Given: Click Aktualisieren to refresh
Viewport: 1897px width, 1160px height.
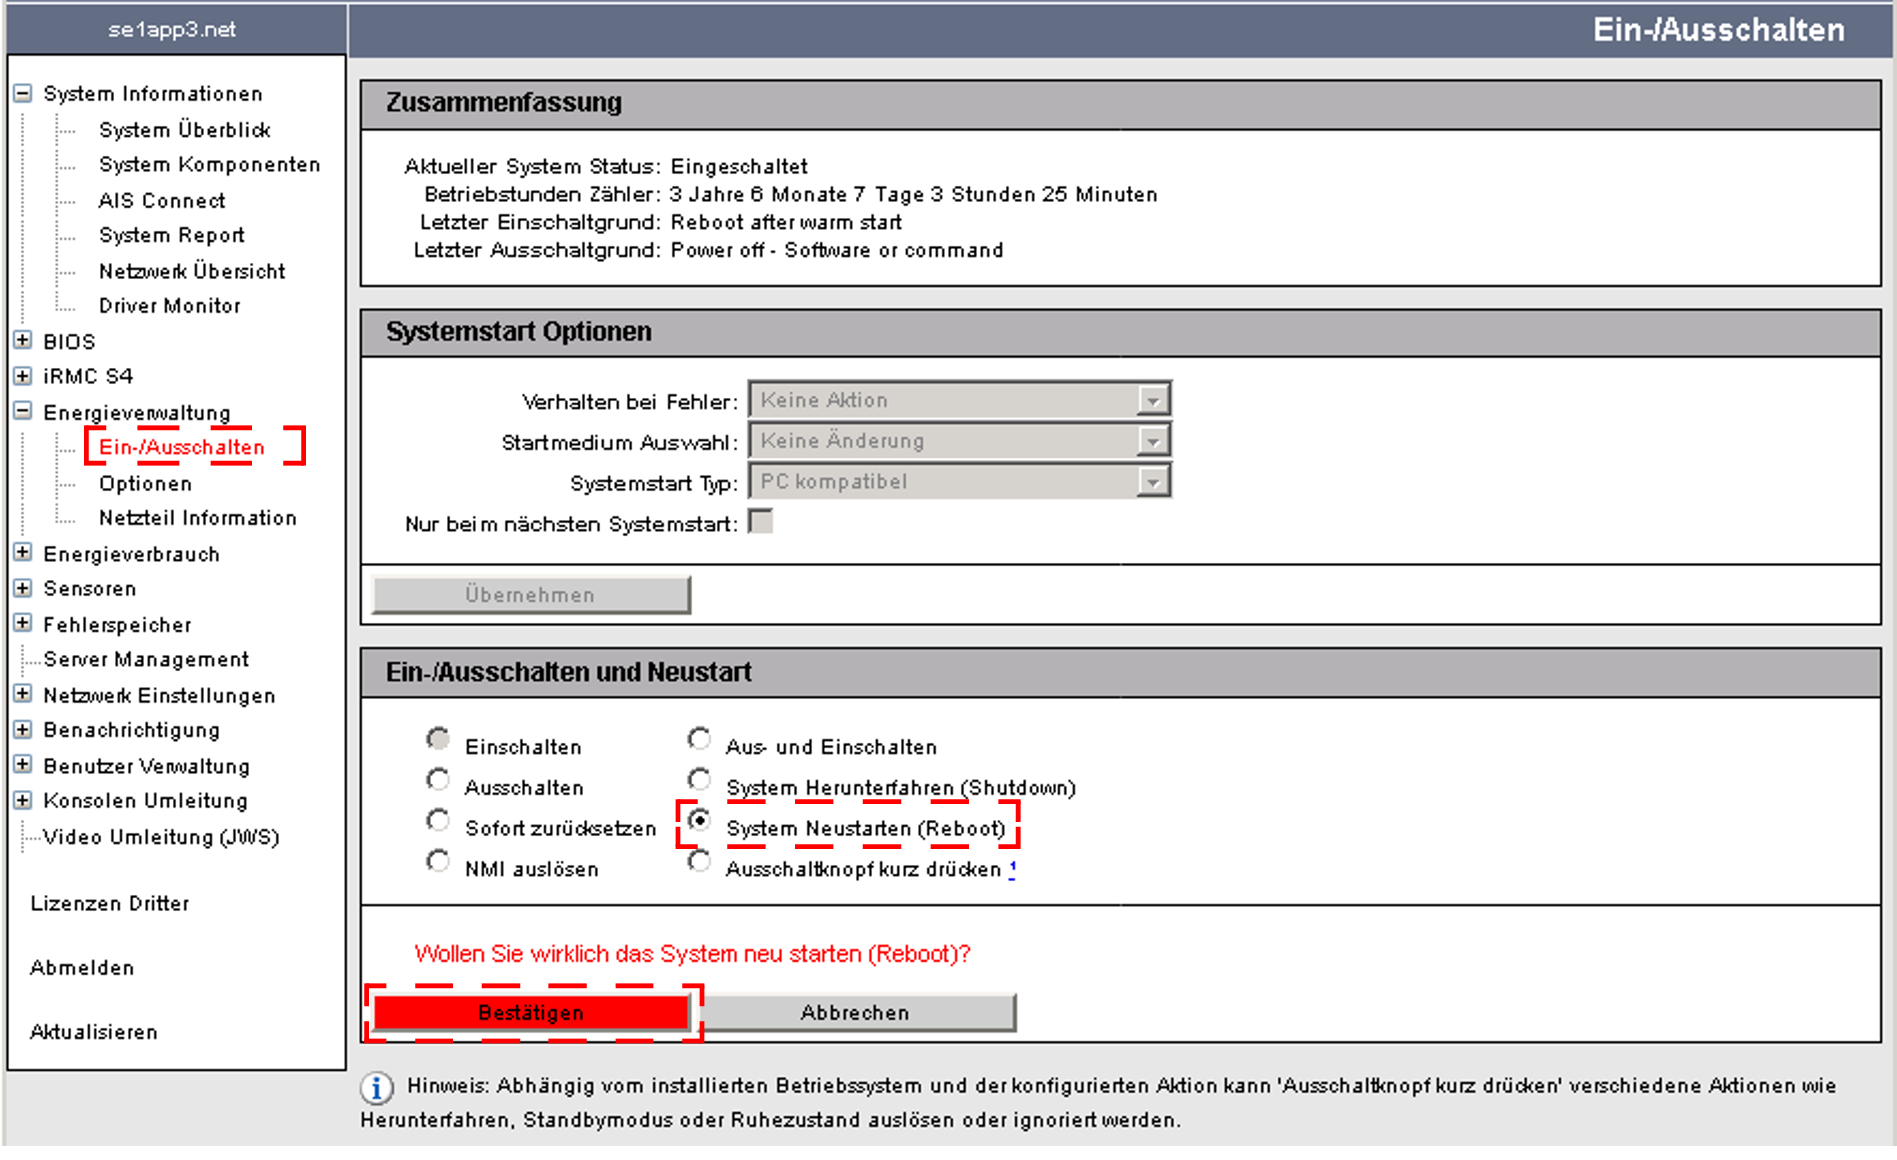Looking at the screenshot, I should (94, 1032).
